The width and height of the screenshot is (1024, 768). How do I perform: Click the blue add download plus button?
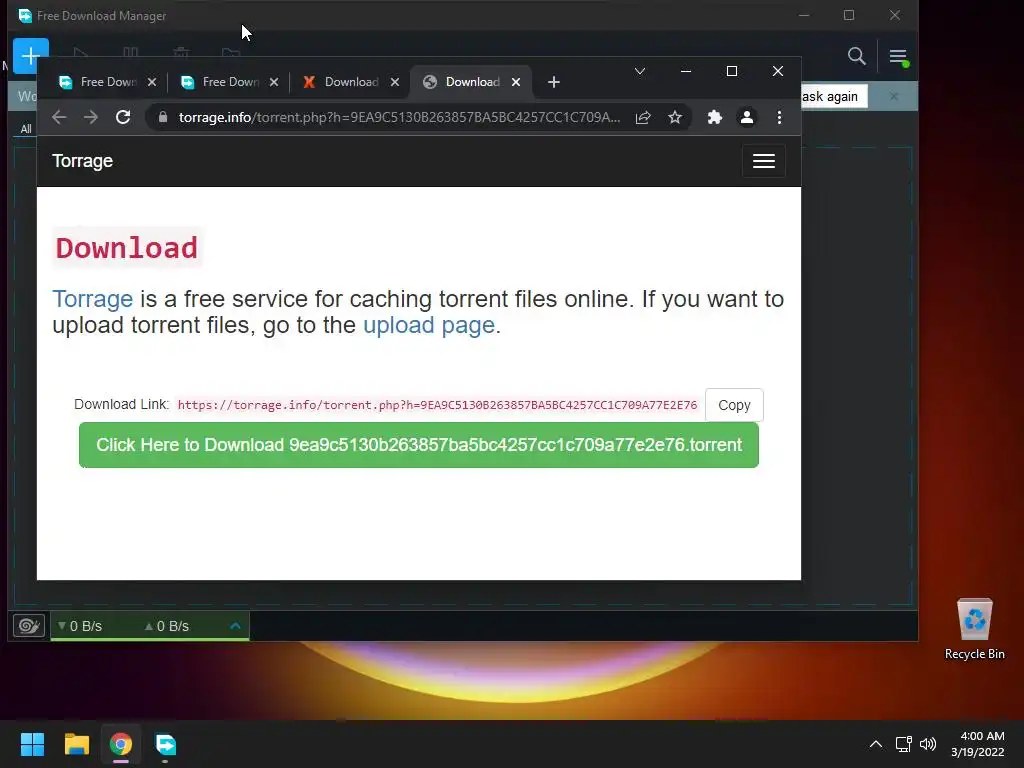coord(31,56)
